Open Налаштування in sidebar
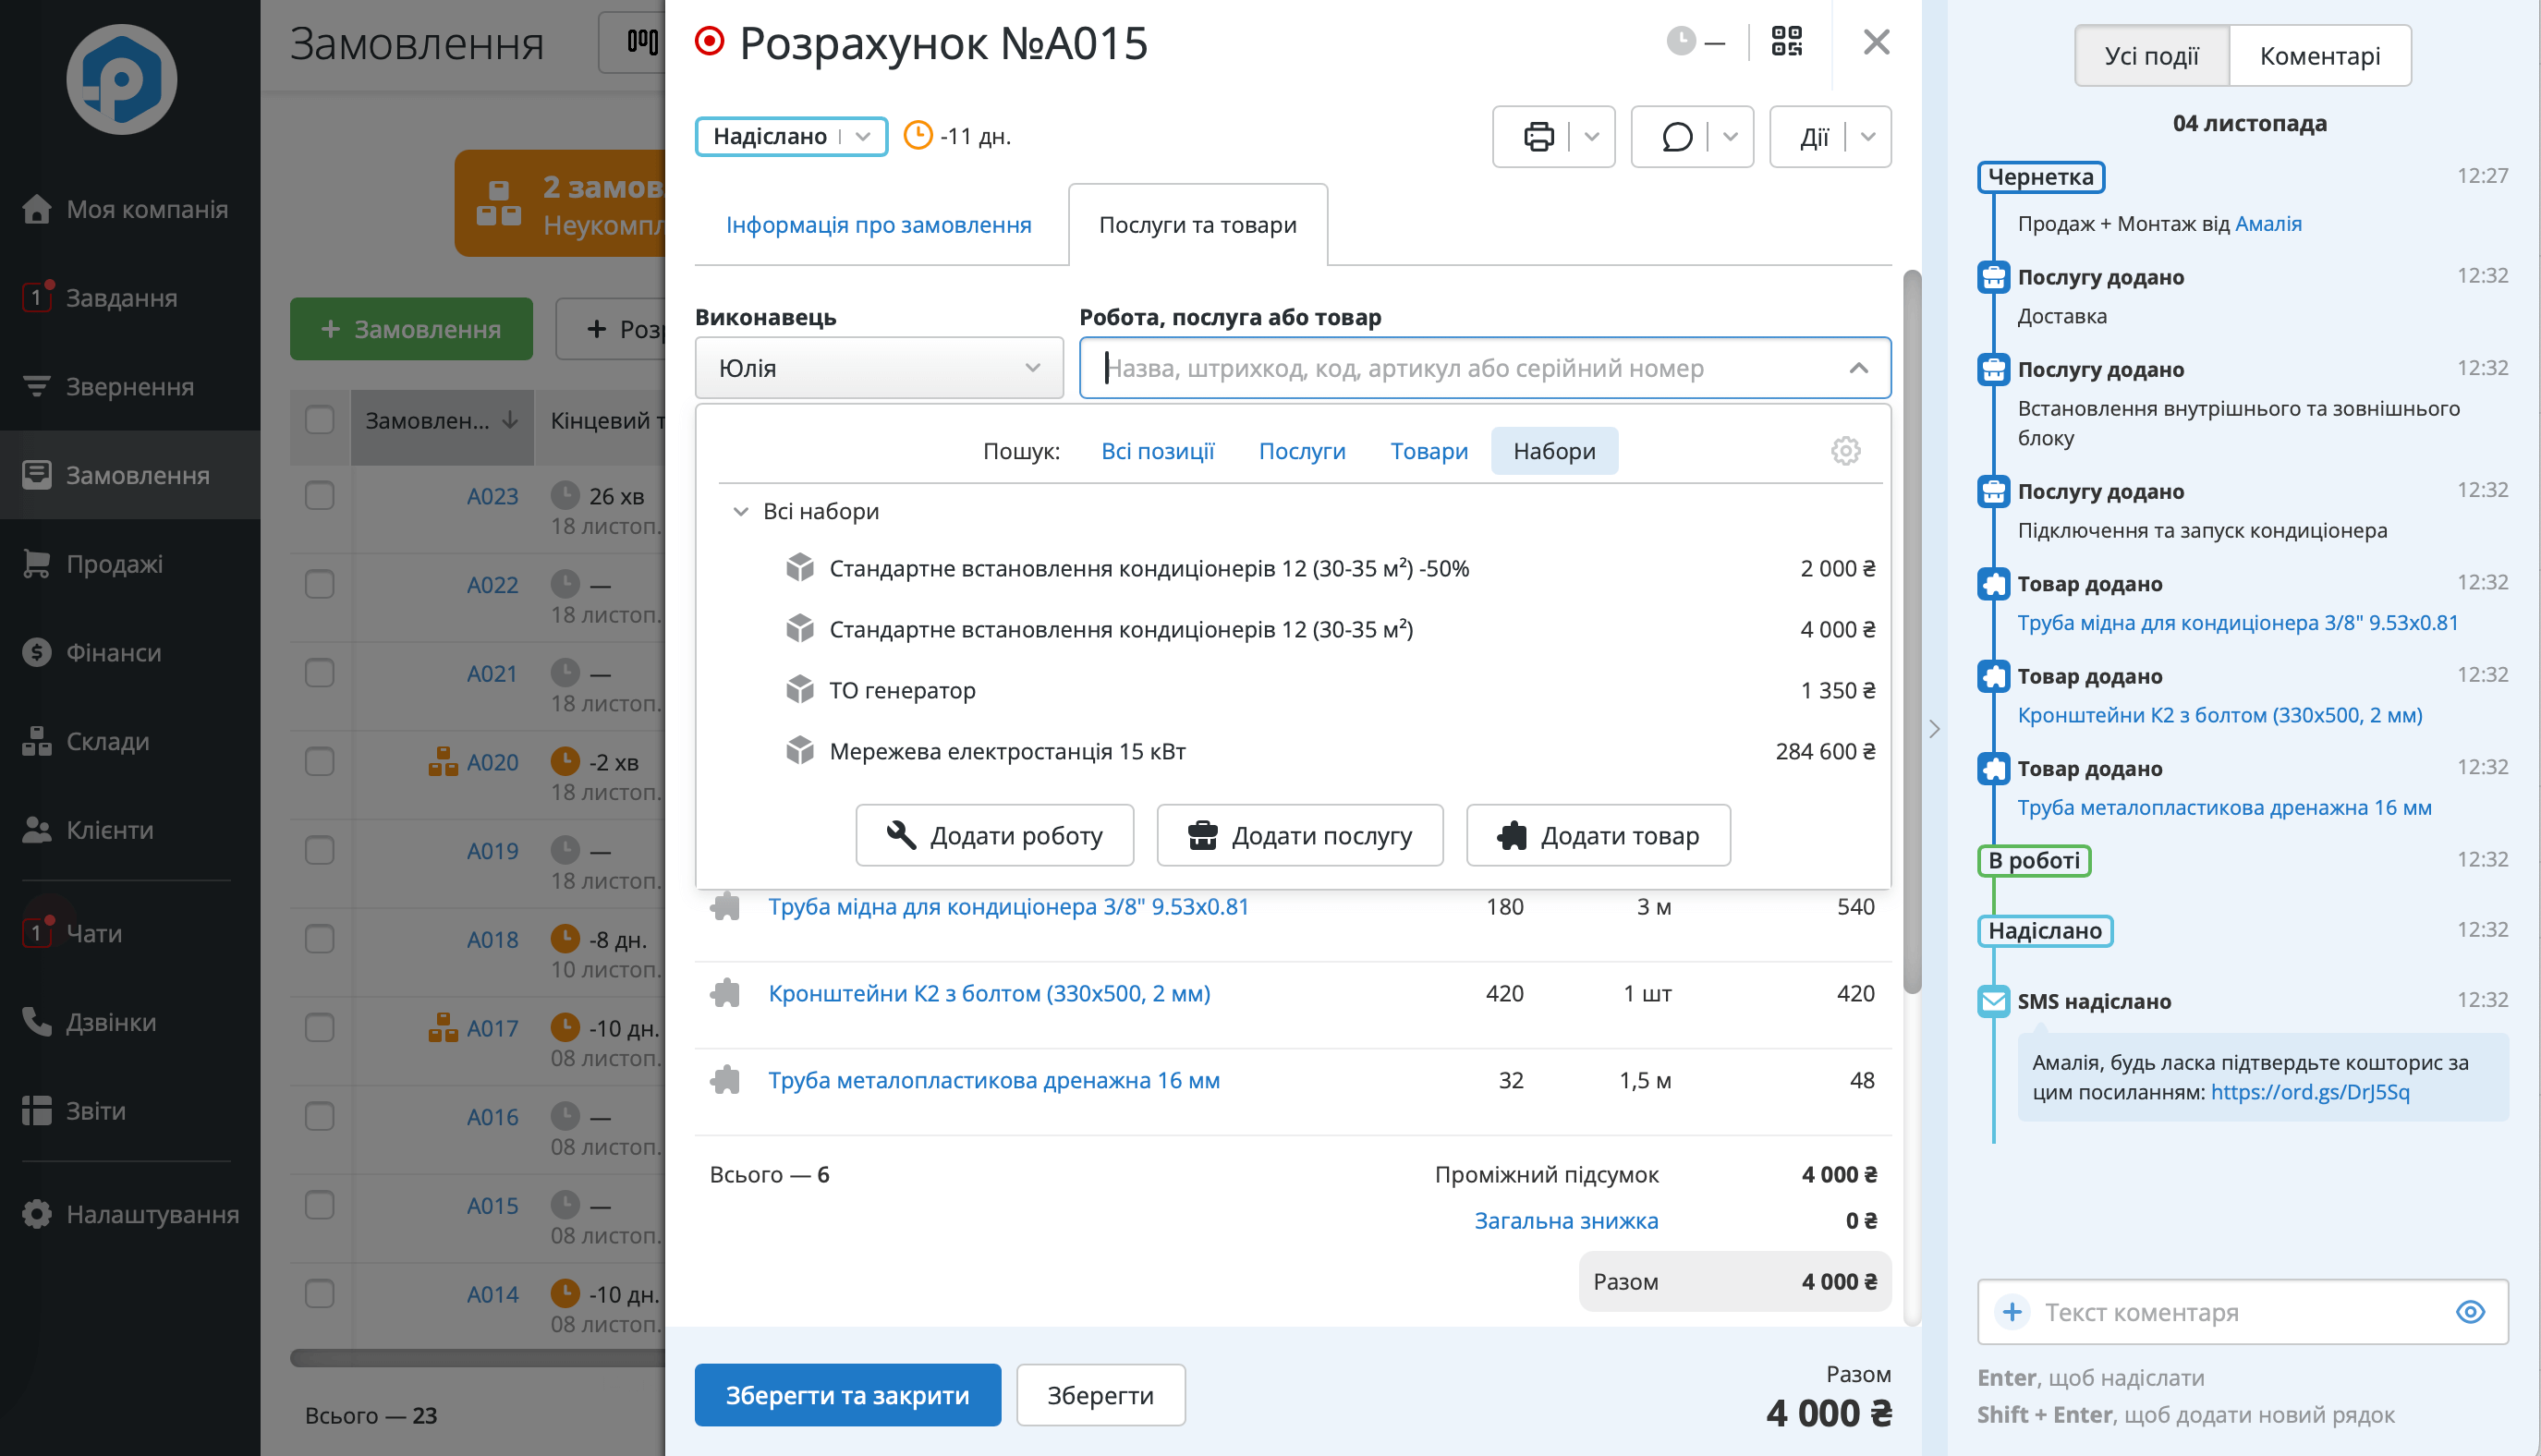 (x=130, y=1214)
